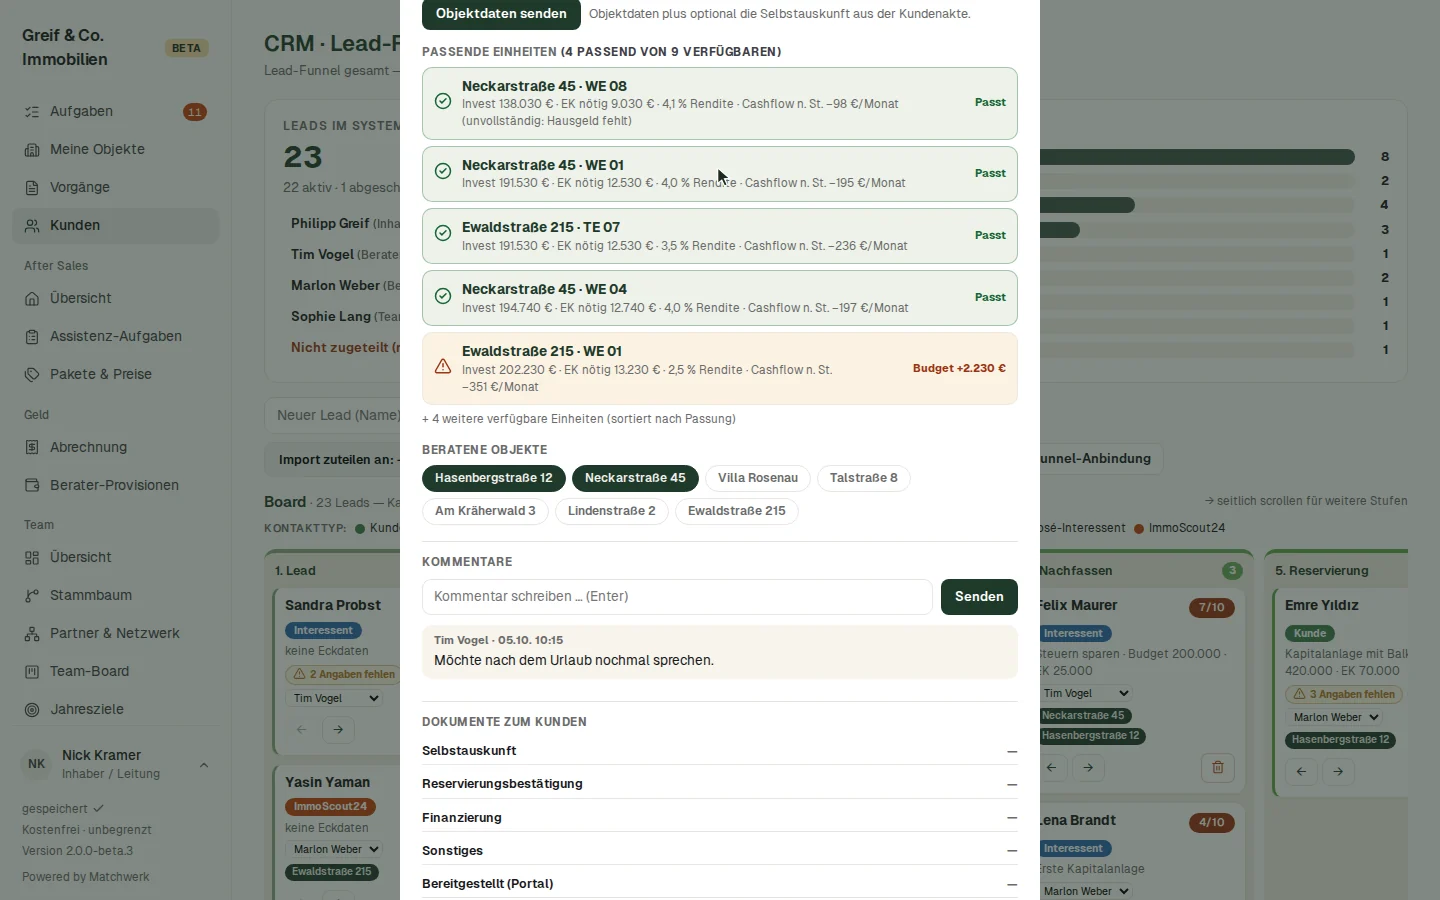Image resolution: width=1440 pixels, height=900 pixels.
Task: Click the After Sales Übersicht house icon
Action: pos(32,299)
